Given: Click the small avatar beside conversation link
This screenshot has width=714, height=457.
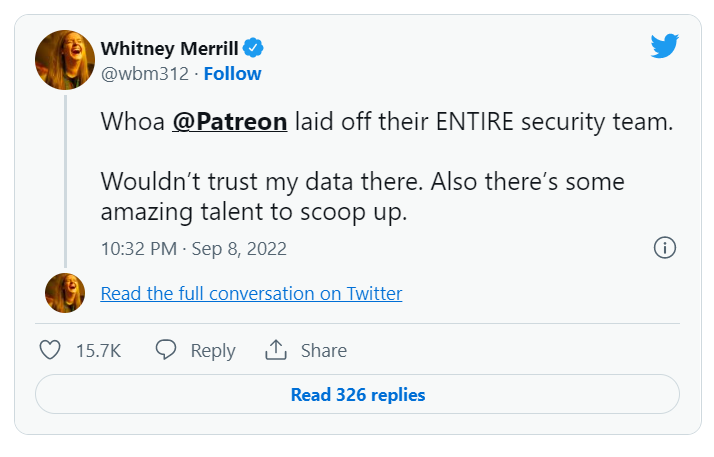Looking at the screenshot, I should pos(65,293).
